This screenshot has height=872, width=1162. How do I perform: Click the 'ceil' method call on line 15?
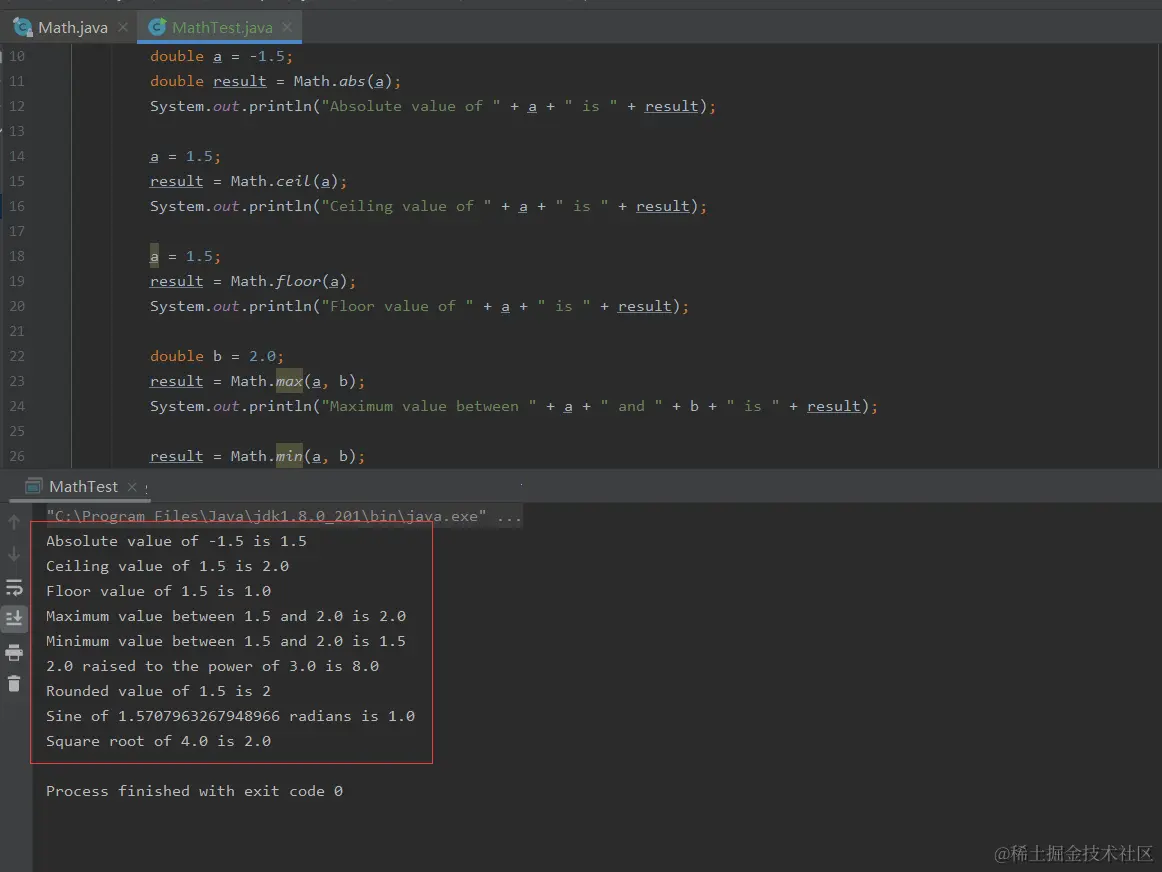293,182
